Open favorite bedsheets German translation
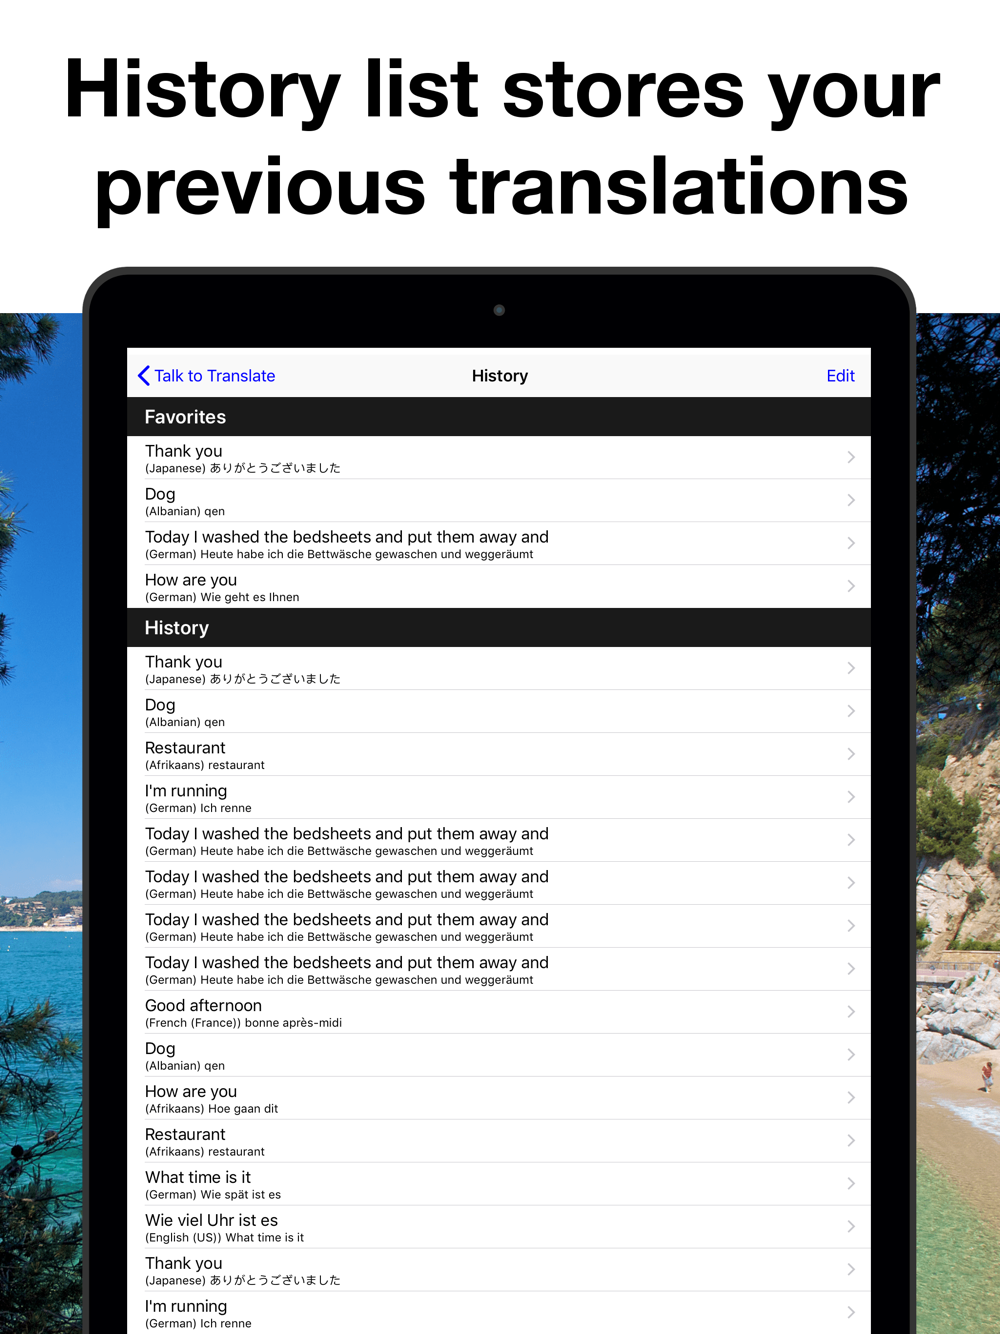 499,544
